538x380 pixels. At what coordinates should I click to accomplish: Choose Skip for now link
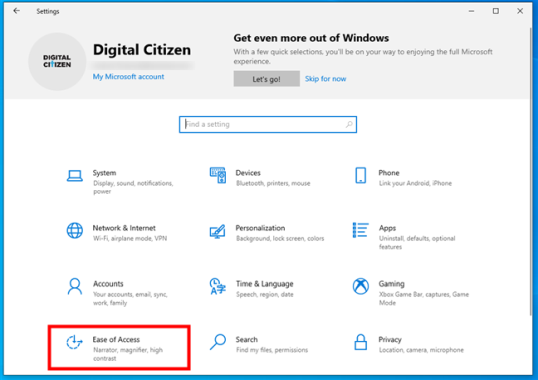click(x=325, y=79)
